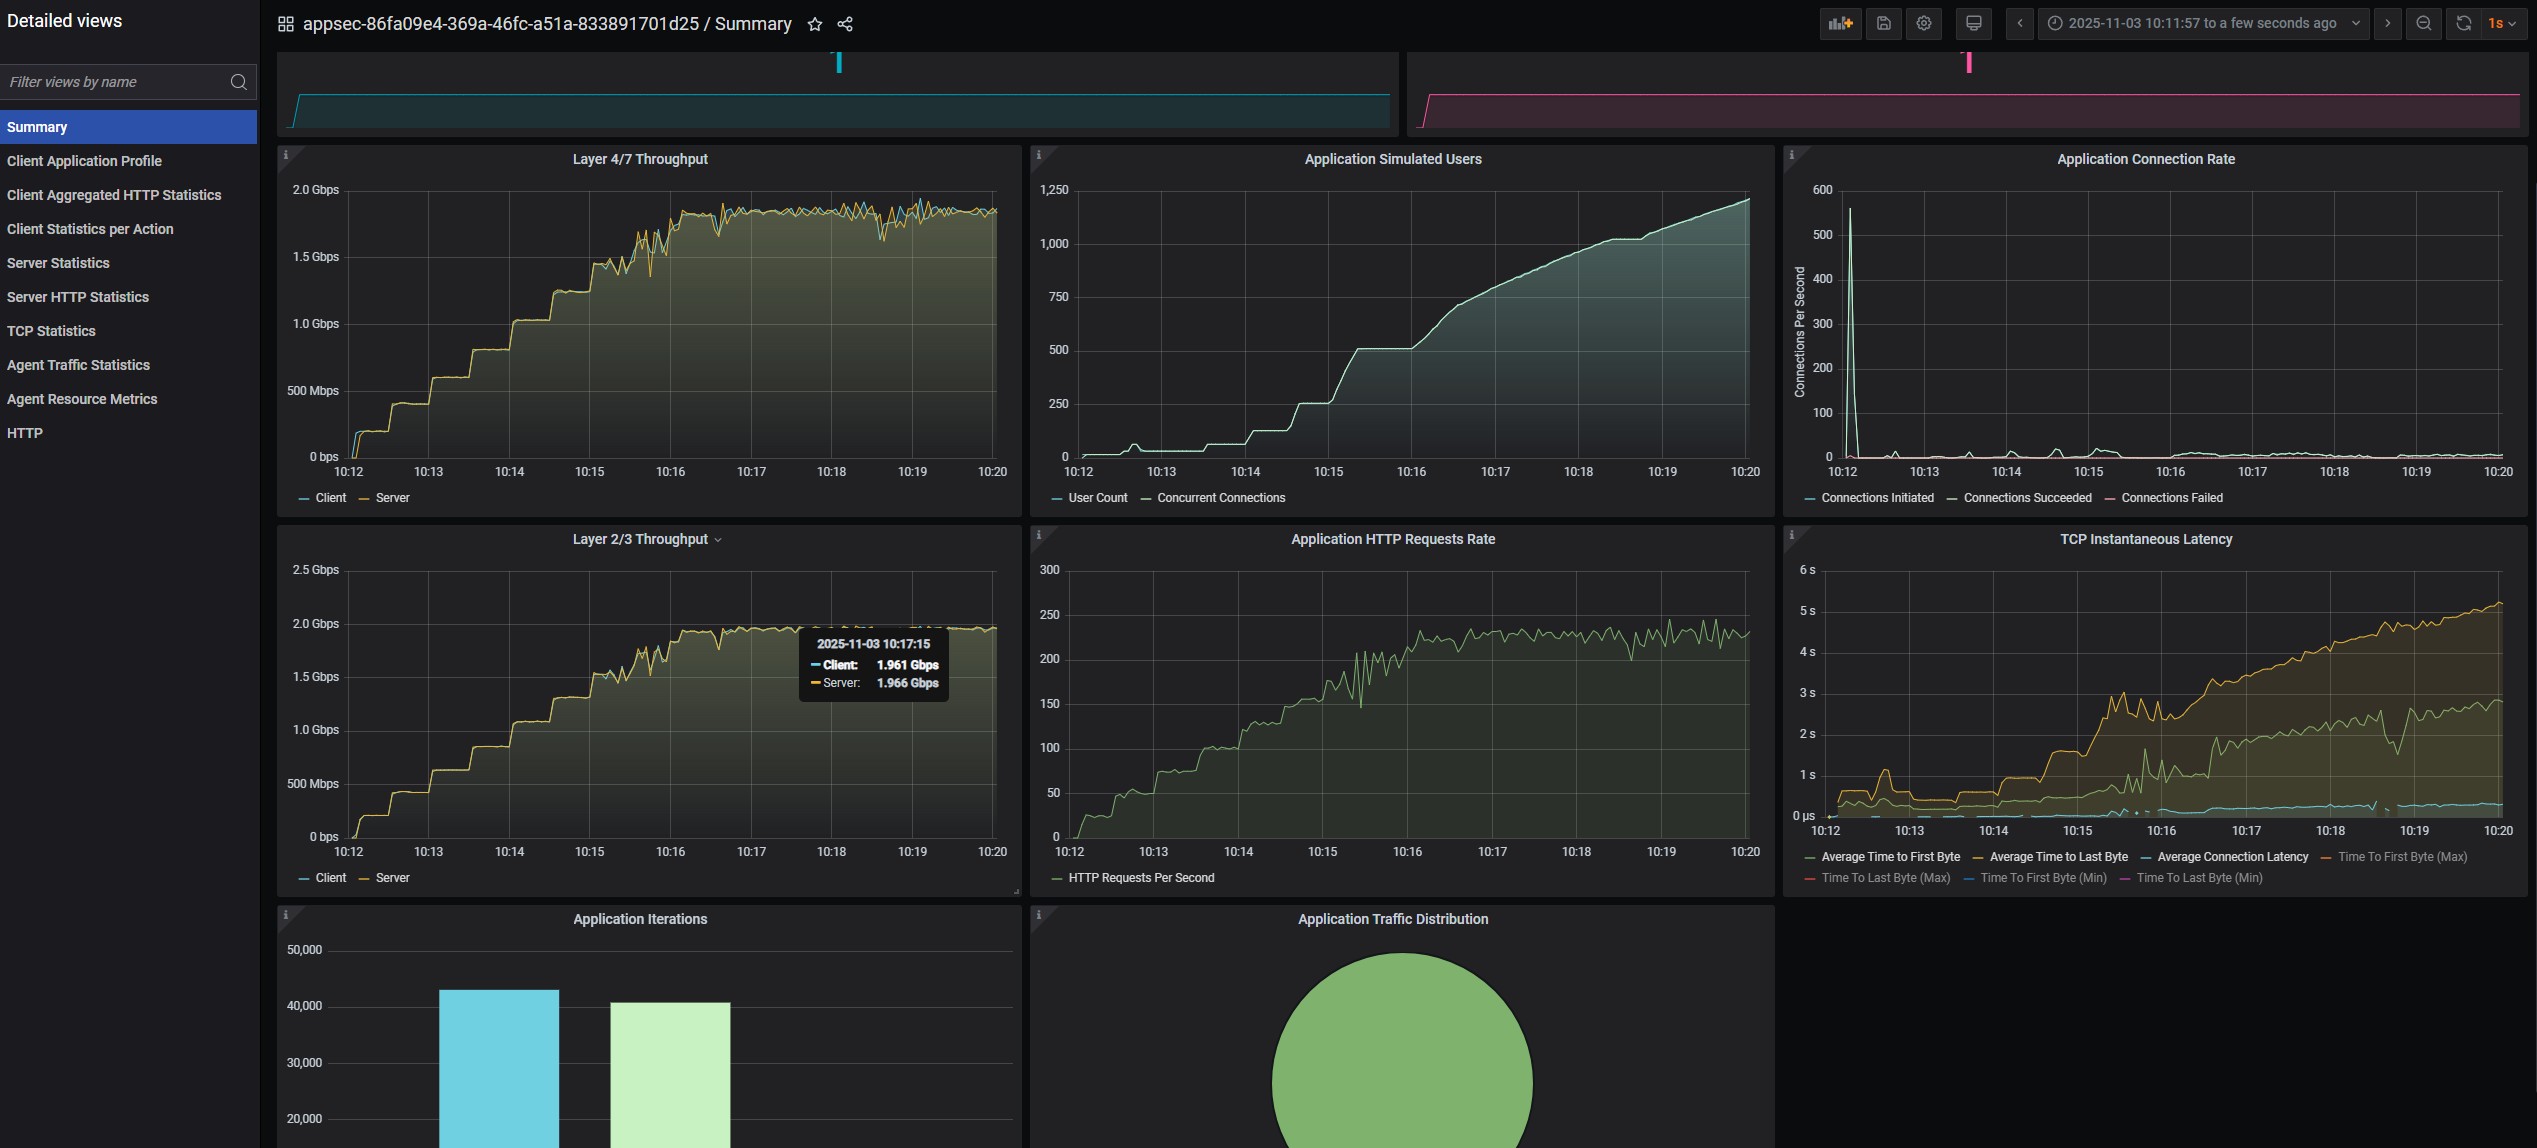The image size is (2537, 1148).
Task: Open the TCP Statistics view
Action: point(51,331)
